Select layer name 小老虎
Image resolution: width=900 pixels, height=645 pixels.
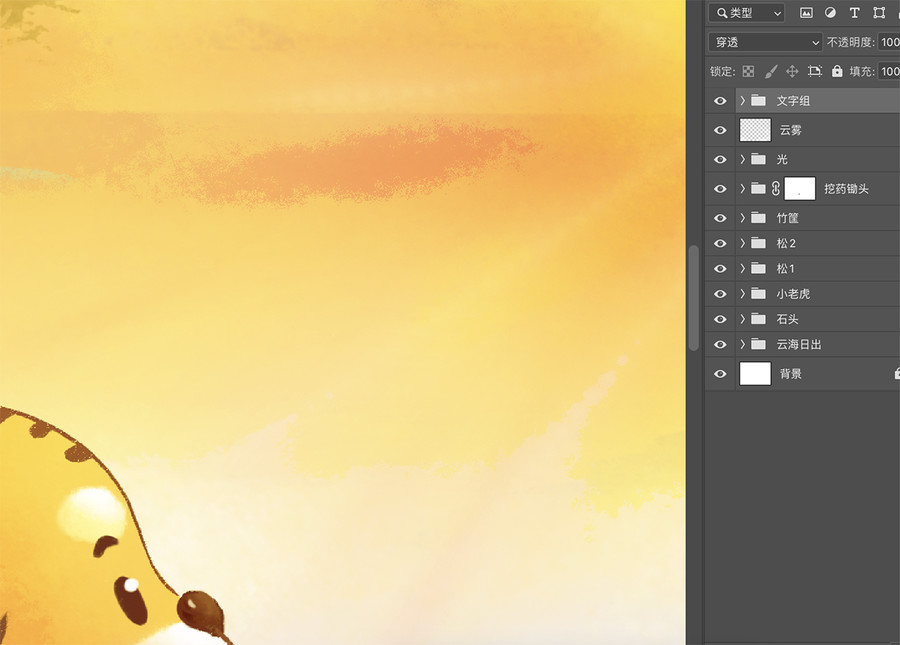793,294
